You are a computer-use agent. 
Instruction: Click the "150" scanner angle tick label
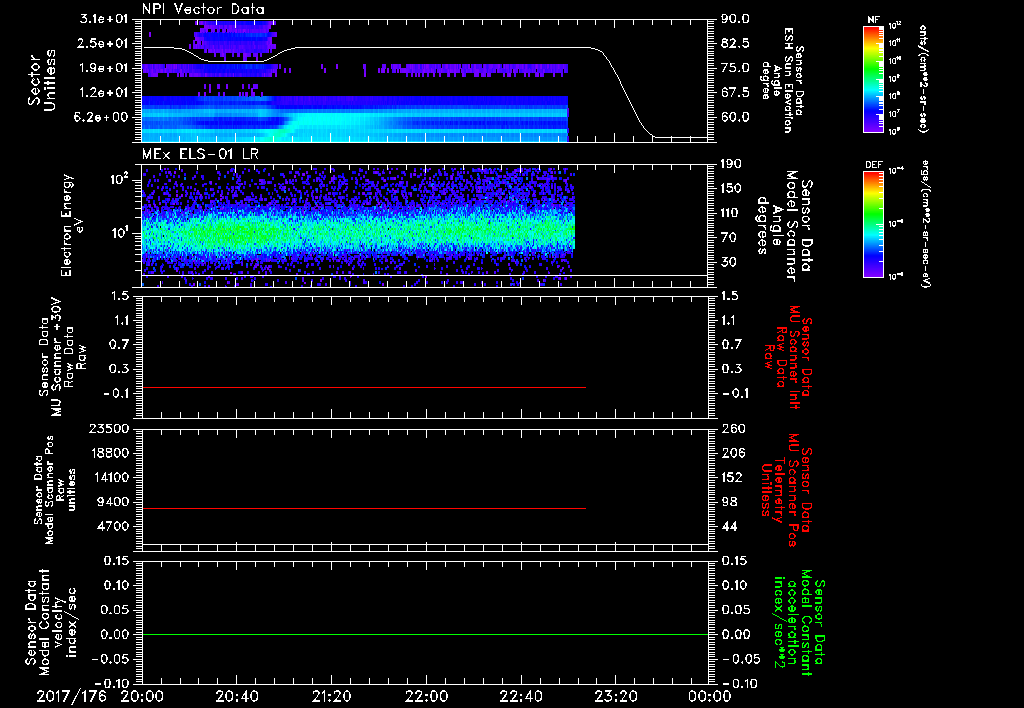pyautogui.click(x=731, y=188)
